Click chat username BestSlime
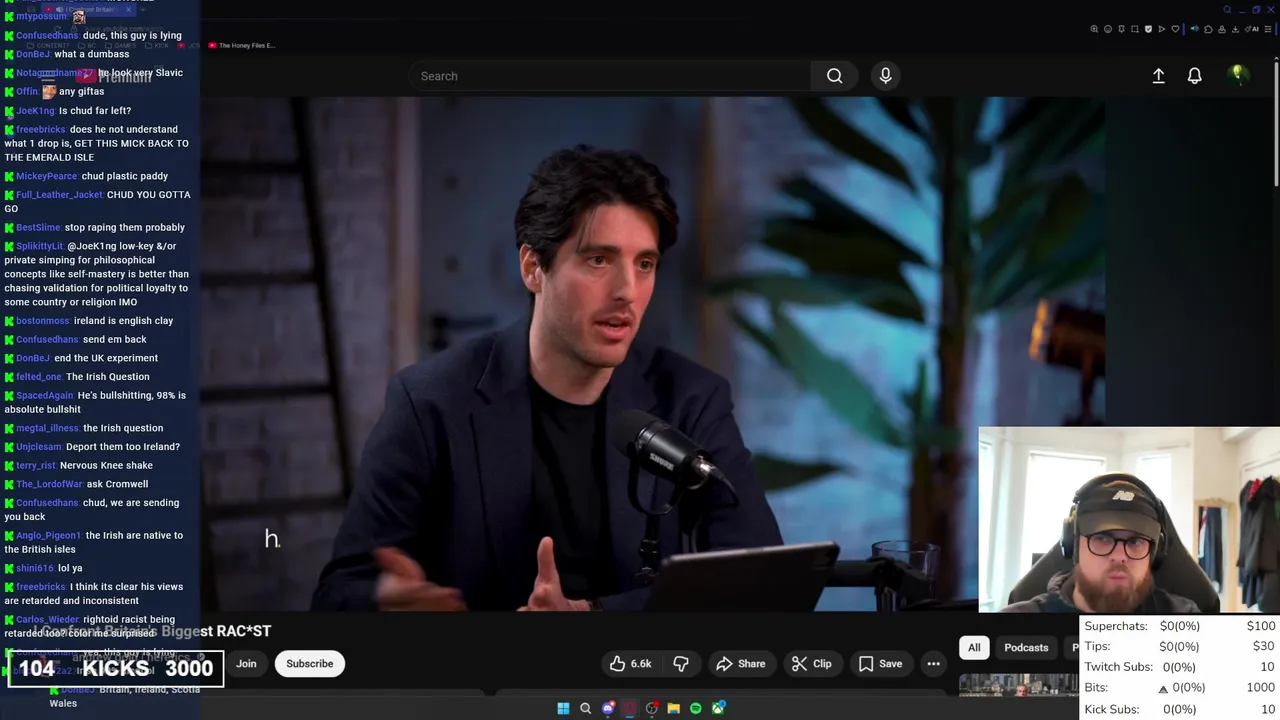This screenshot has height=720, width=1280. point(38,227)
